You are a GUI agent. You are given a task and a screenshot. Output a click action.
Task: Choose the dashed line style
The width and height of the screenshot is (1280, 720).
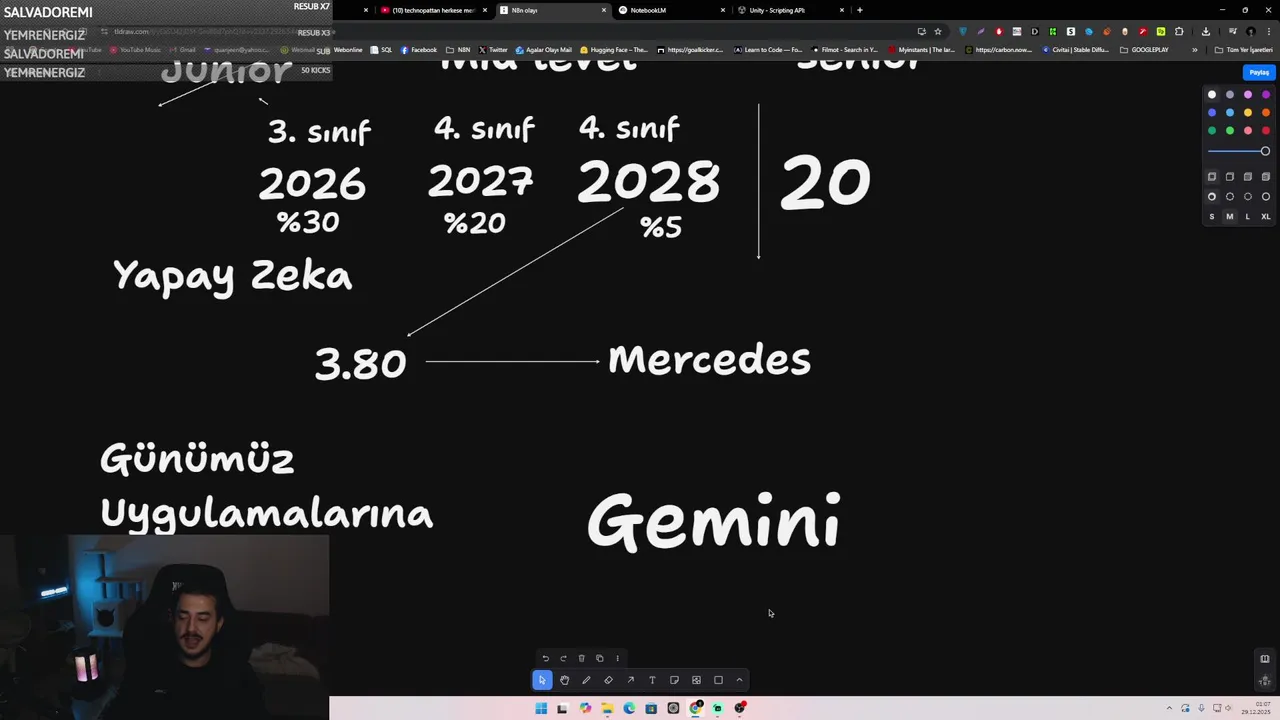(1230, 197)
